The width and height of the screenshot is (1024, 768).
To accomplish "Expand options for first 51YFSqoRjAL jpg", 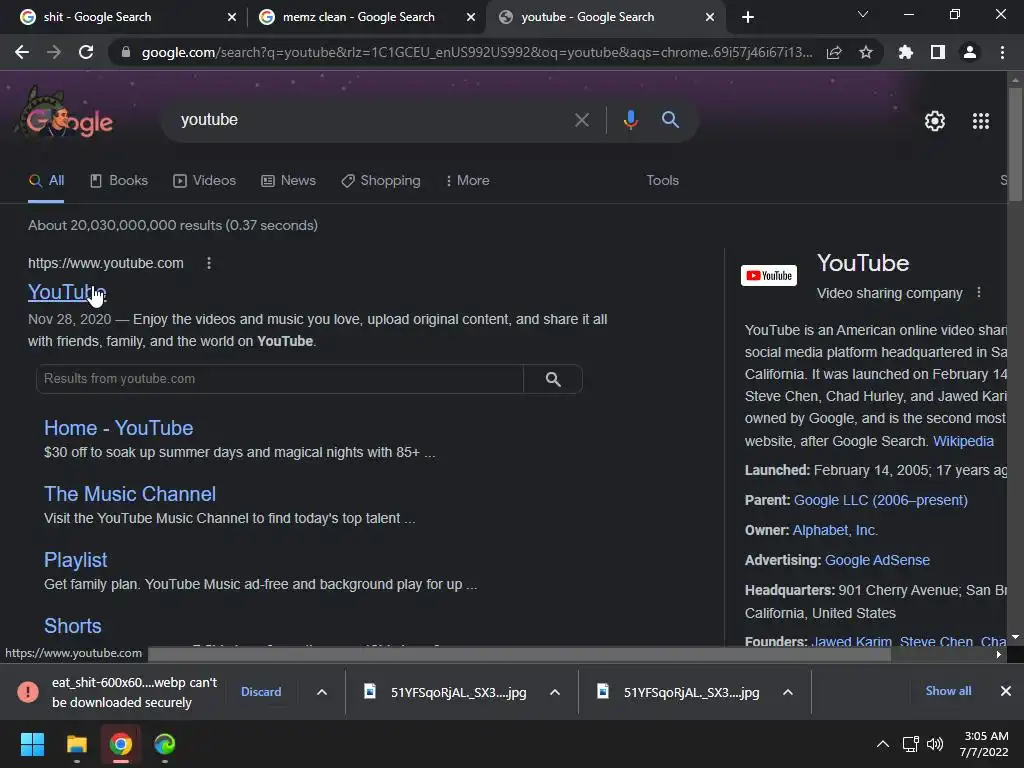I will (554, 692).
